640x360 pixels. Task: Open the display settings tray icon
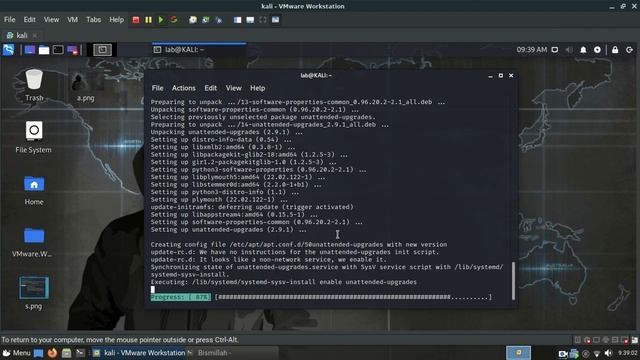[x=555, y=50]
